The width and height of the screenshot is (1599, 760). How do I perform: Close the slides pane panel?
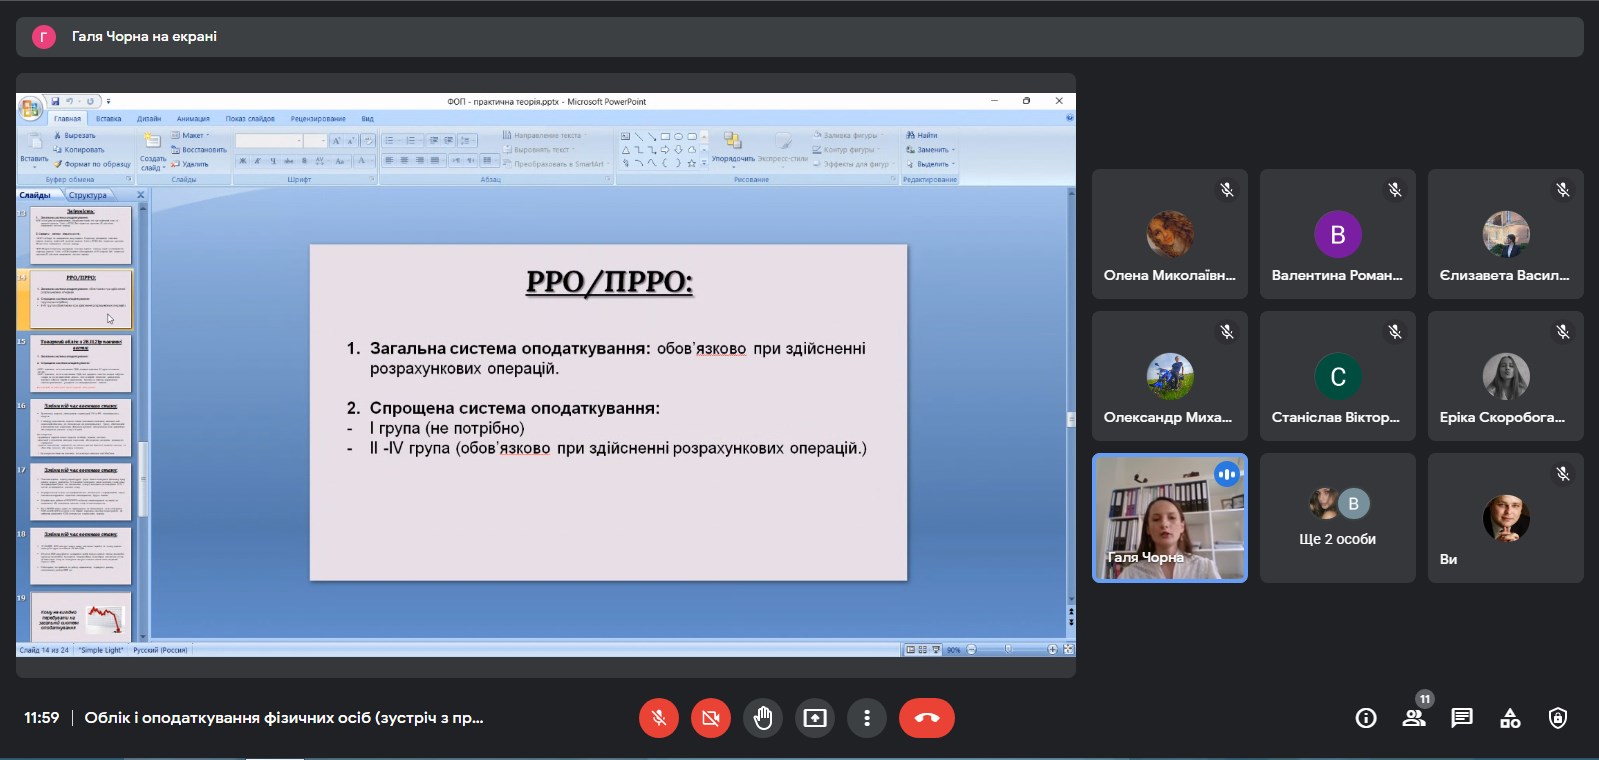140,195
